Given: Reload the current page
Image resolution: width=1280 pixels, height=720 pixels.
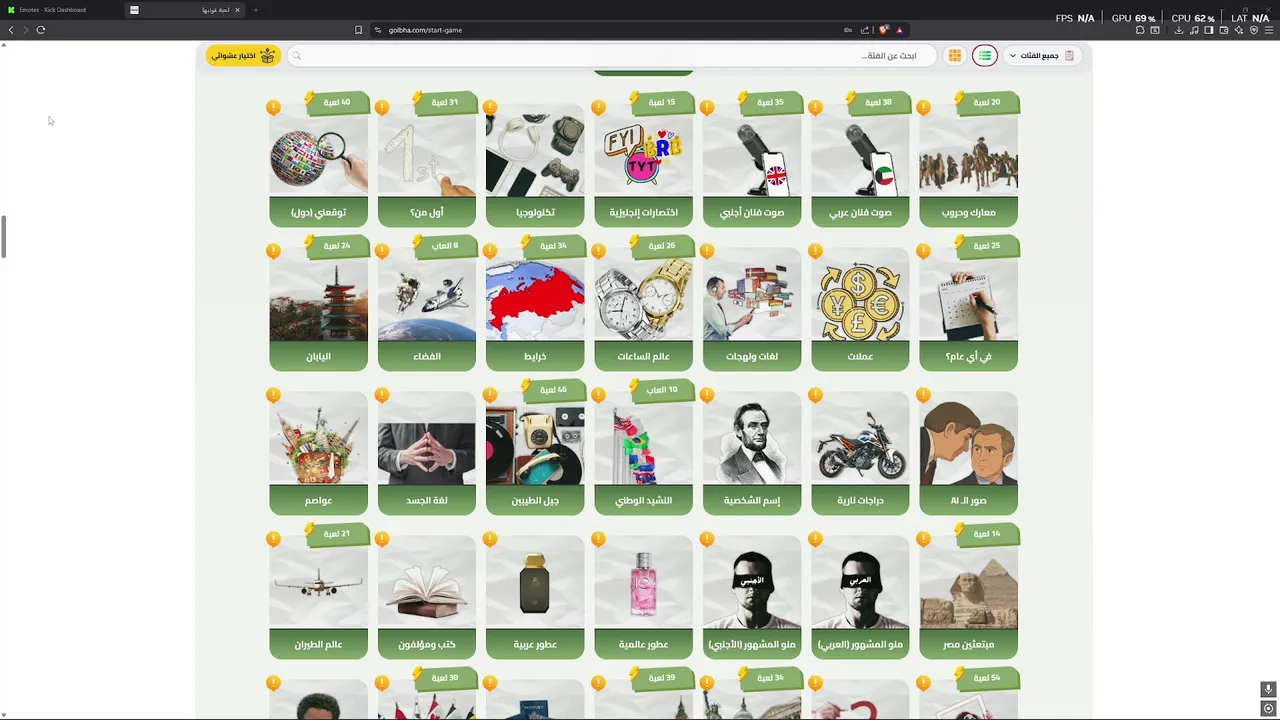Looking at the screenshot, I should pyautogui.click(x=41, y=30).
